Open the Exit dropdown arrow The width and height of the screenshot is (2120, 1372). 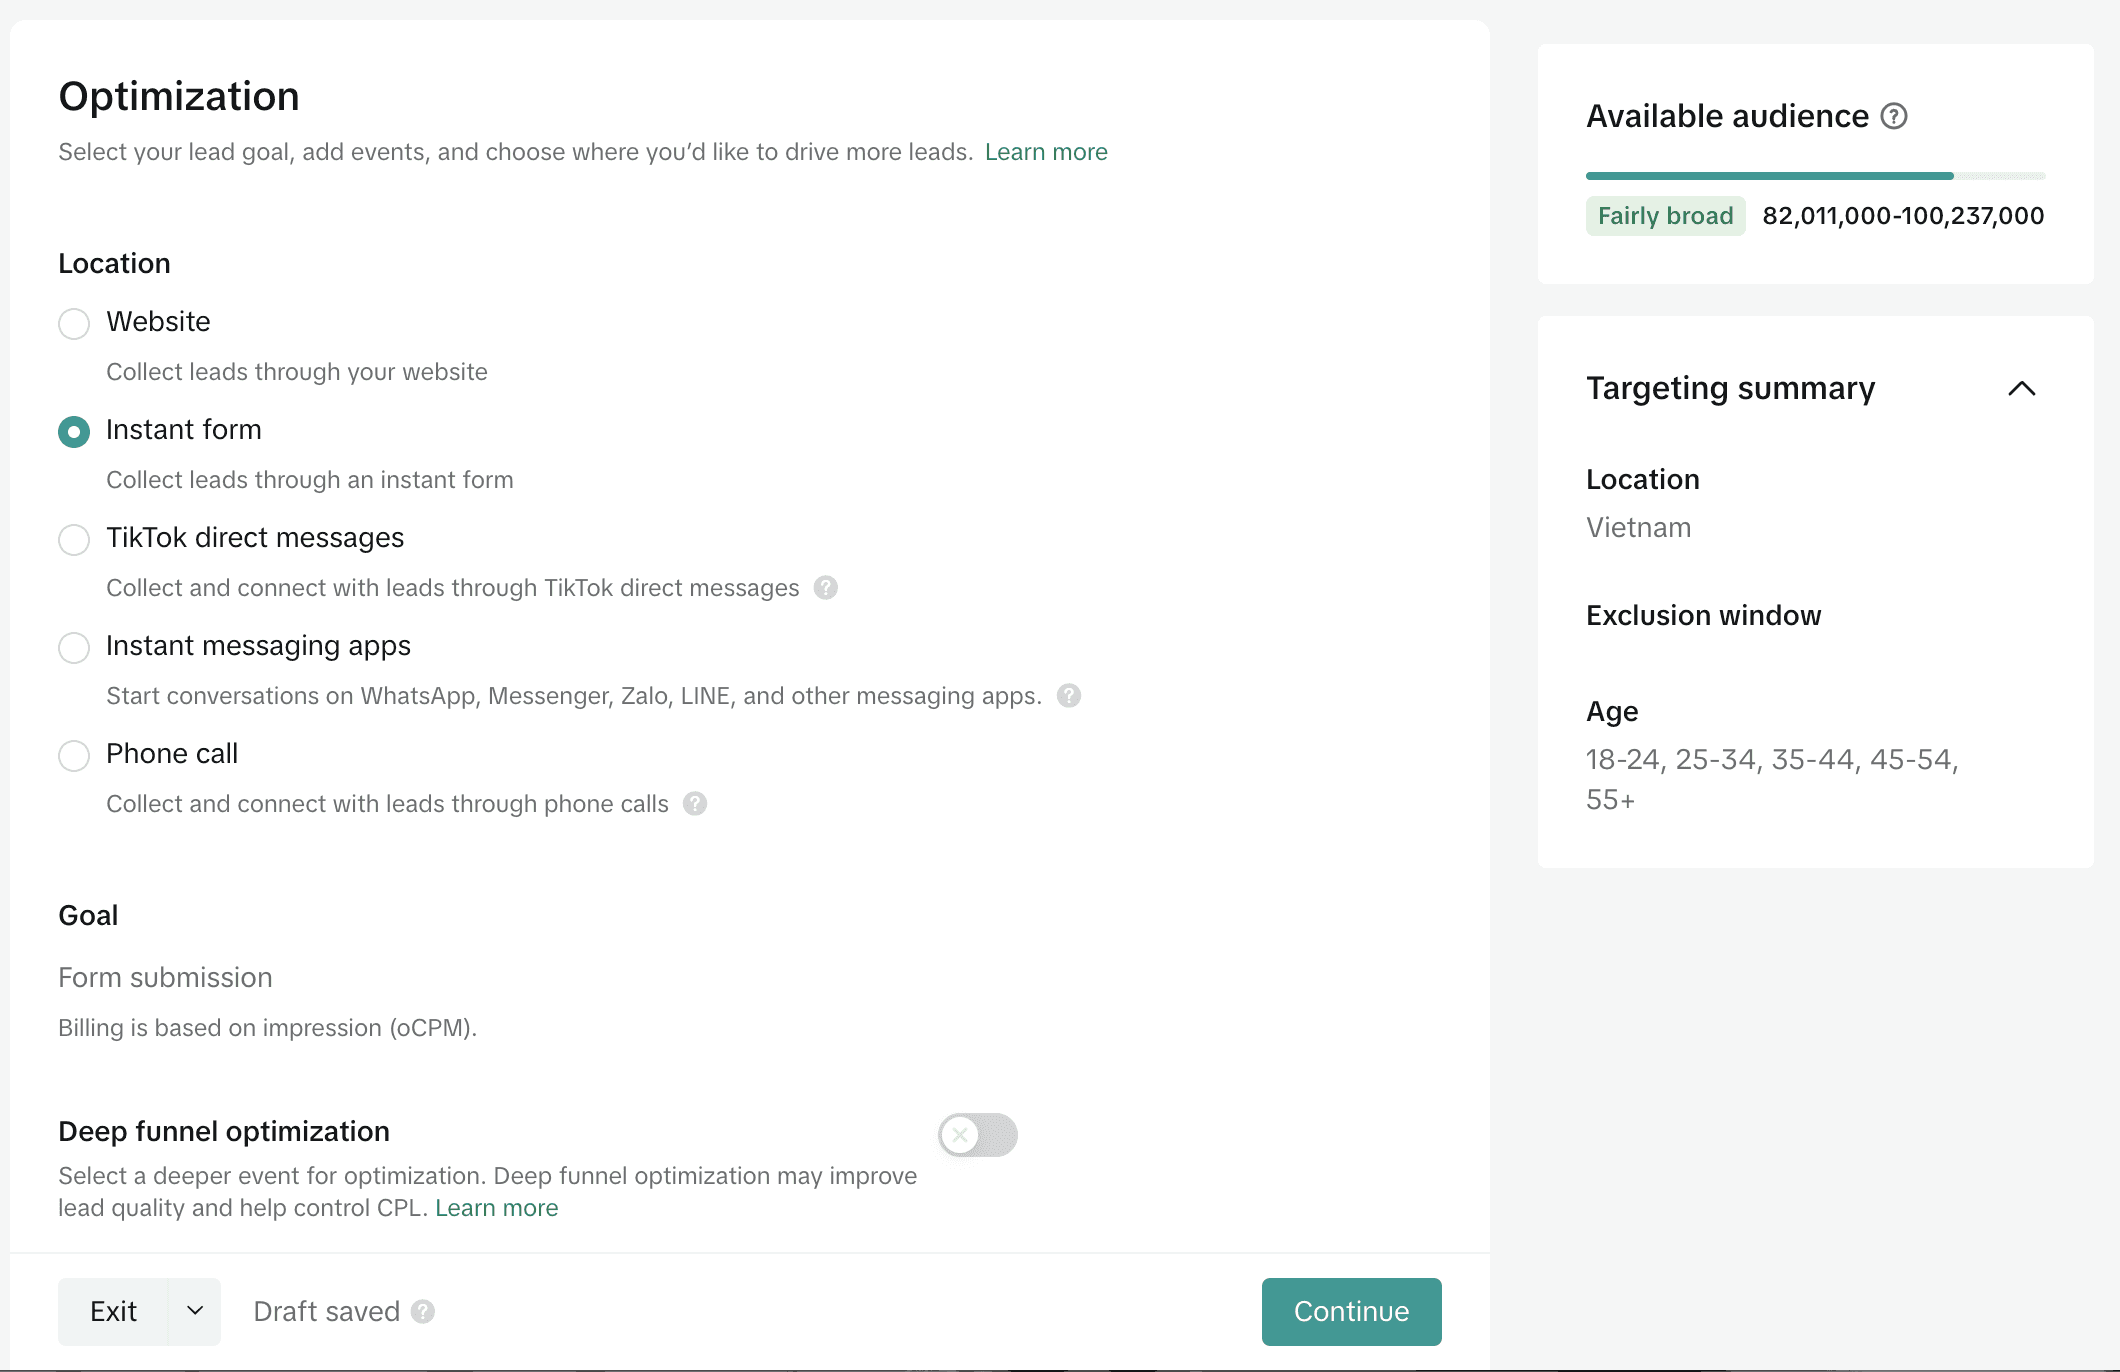pyautogui.click(x=192, y=1311)
